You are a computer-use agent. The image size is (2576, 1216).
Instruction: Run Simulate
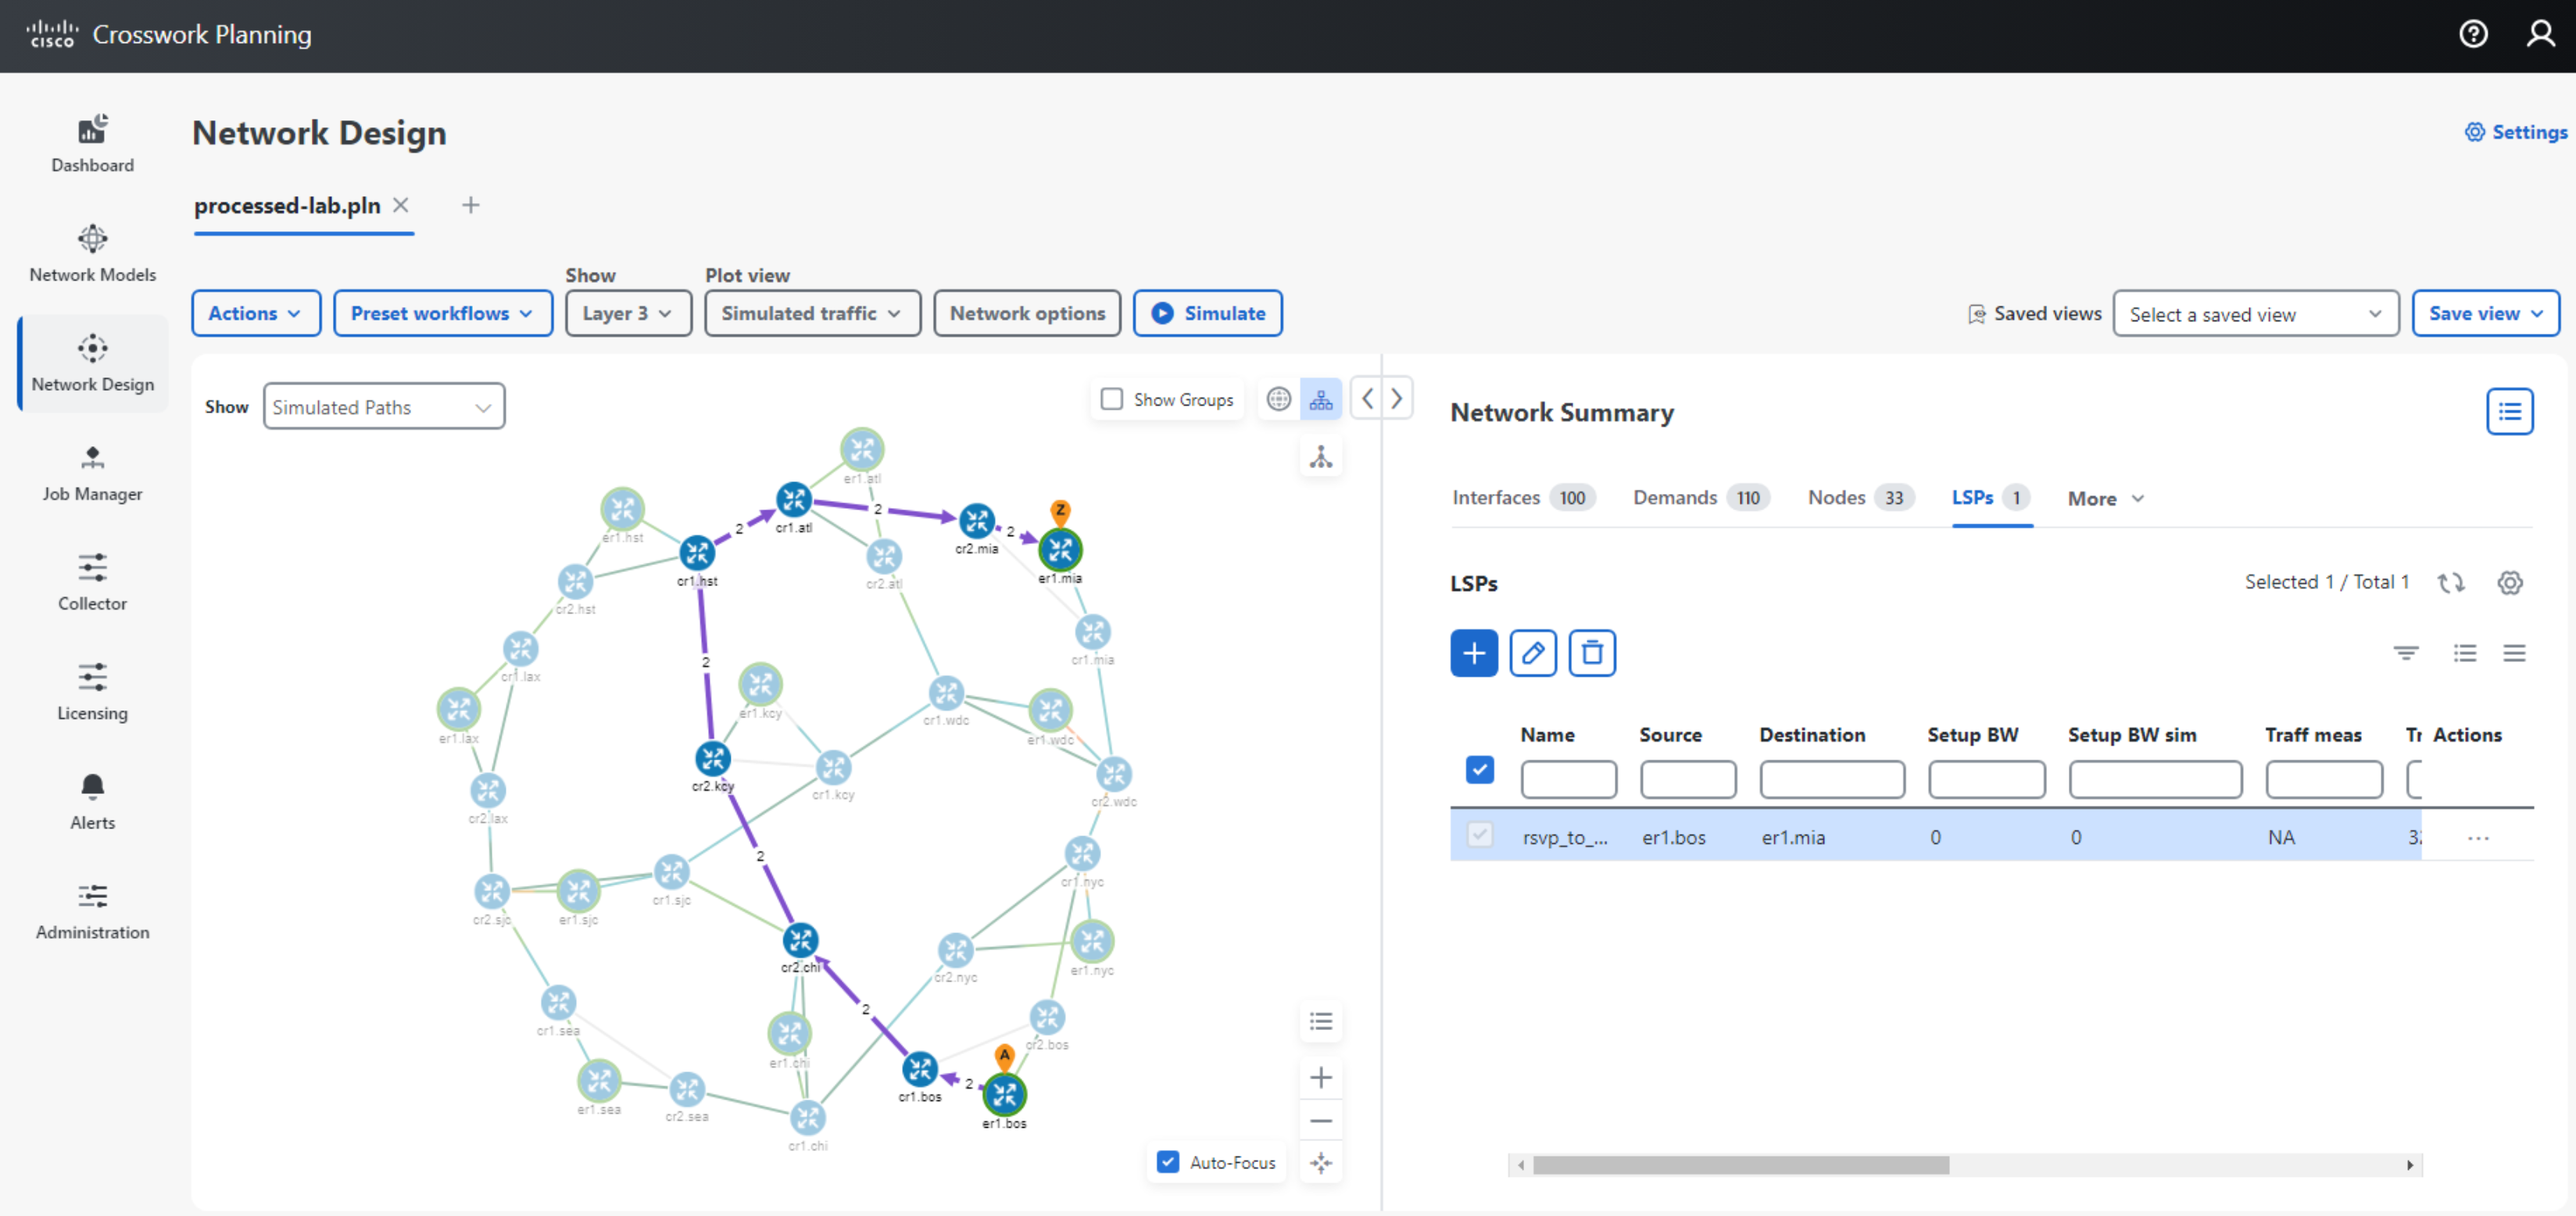pyautogui.click(x=1208, y=313)
